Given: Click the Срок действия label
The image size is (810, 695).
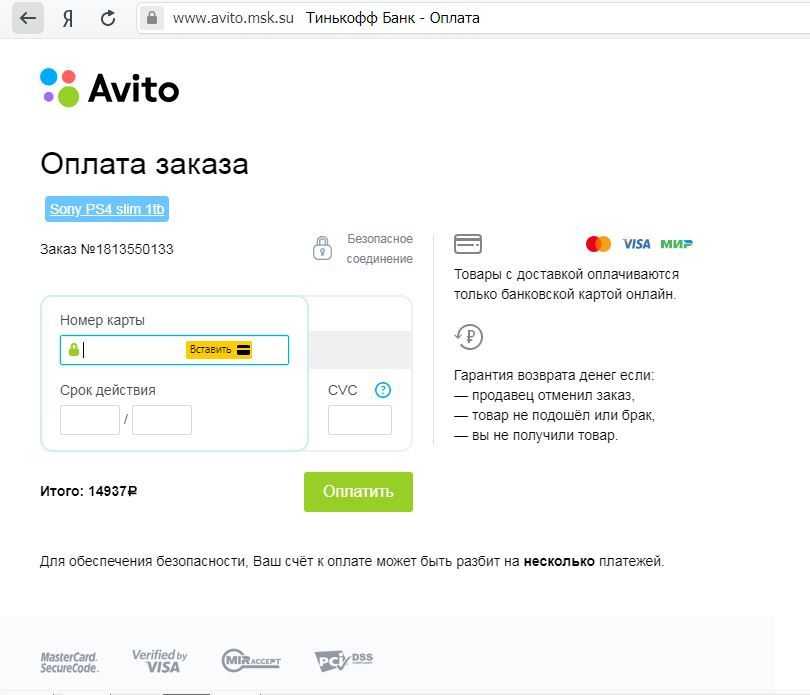Looking at the screenshot, I should click(x=107, y=390).
